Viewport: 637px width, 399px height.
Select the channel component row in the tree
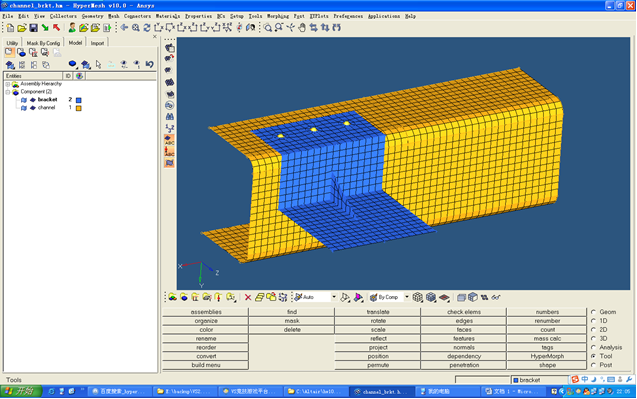[46, 108]
